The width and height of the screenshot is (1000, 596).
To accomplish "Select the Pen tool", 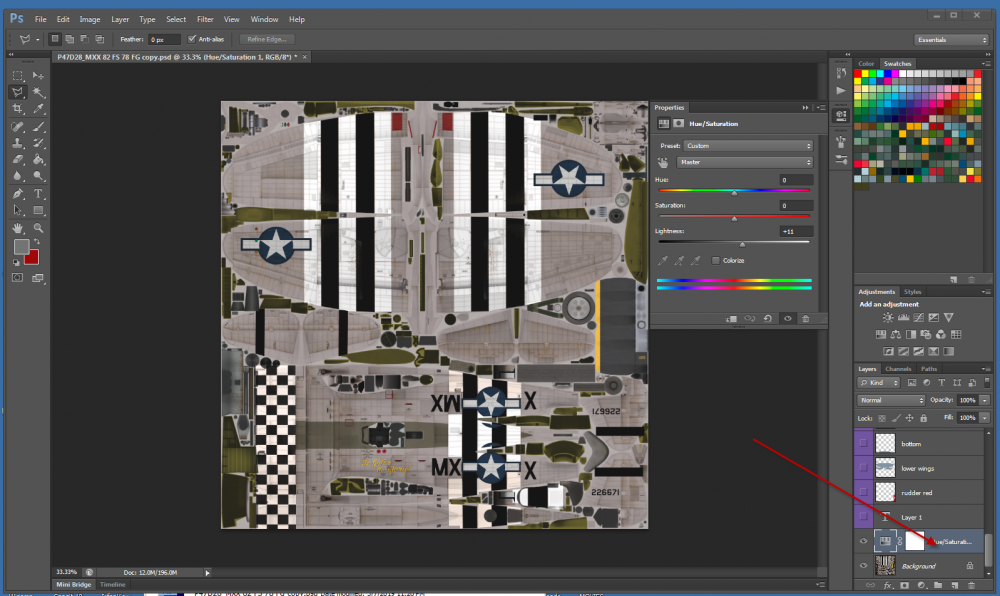I will (x=18, y=194).
